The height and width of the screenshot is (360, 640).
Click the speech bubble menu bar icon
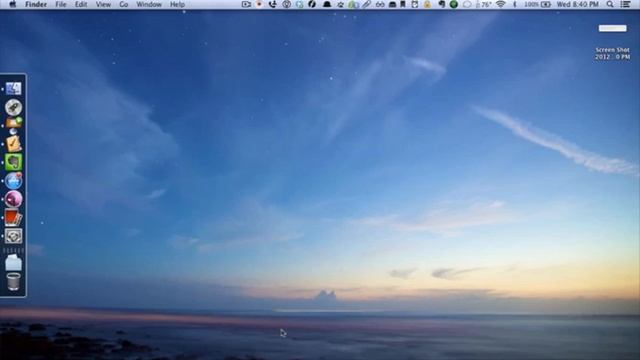467,4
